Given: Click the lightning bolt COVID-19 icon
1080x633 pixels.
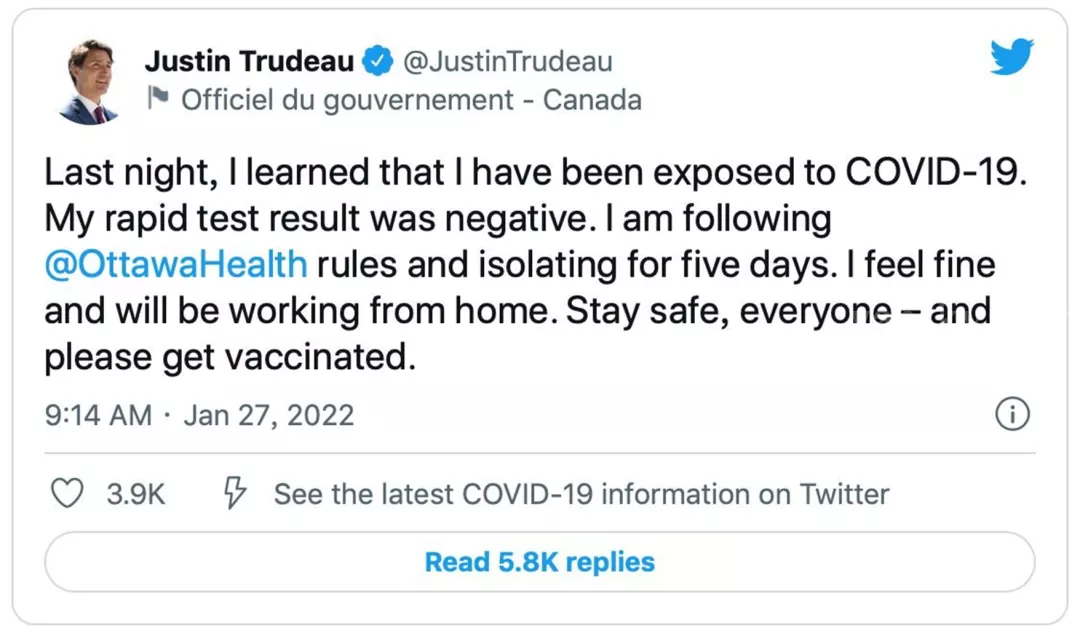Looking at the screenshot, I should [x=235, y=493].
